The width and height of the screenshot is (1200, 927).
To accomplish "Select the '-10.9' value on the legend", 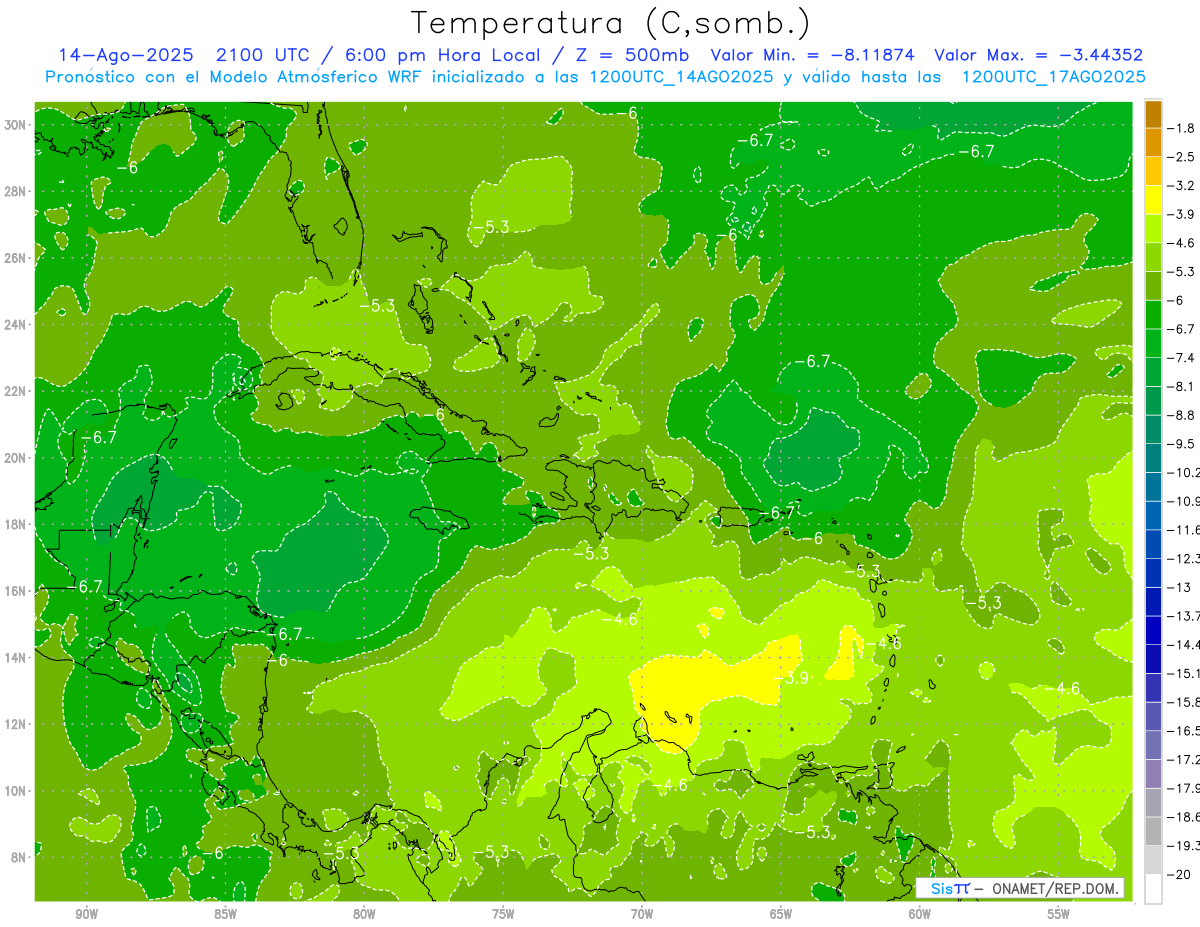I will click(1183, 501).
